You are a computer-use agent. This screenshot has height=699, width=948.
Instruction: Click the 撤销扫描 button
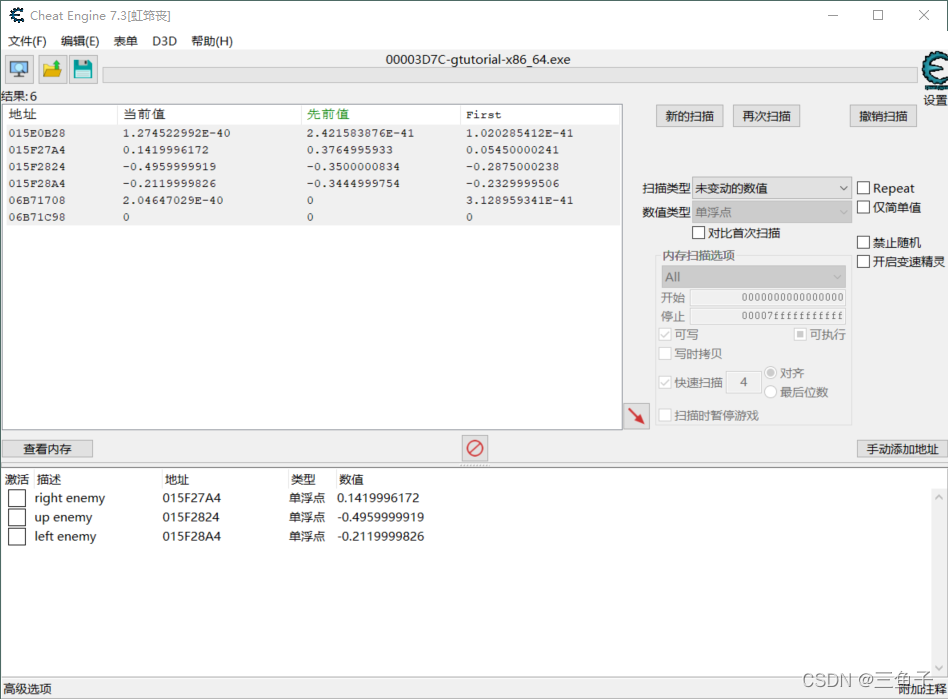[883, 116]
